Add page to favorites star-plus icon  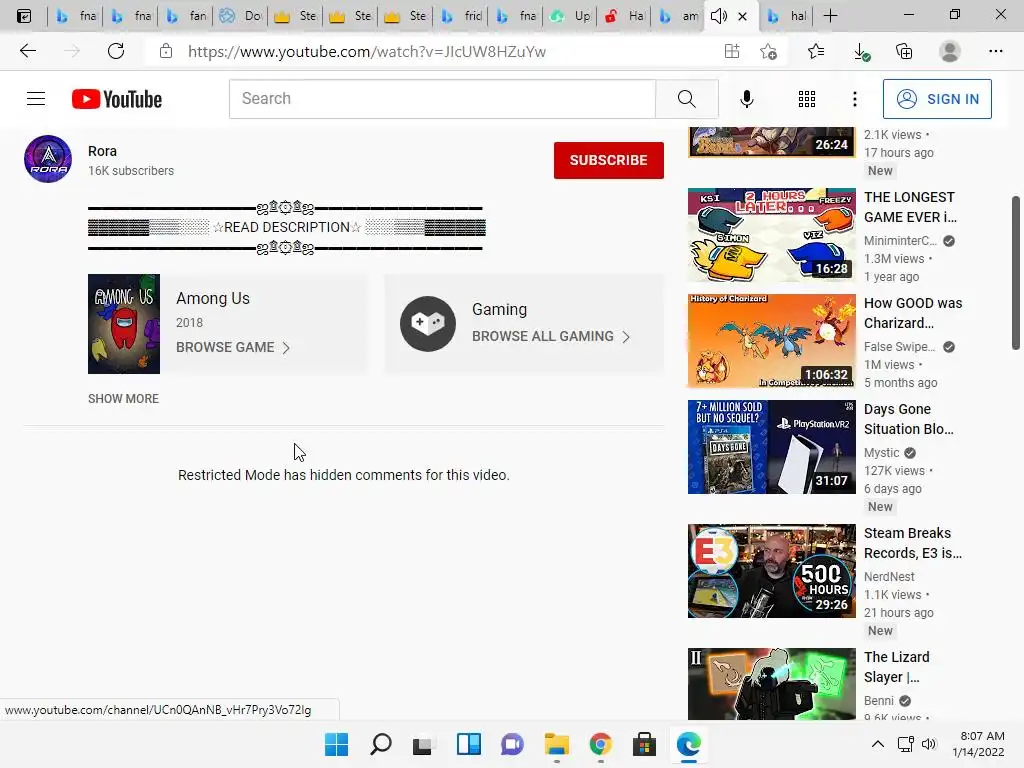pyautogui.click(x=769, y=51)
